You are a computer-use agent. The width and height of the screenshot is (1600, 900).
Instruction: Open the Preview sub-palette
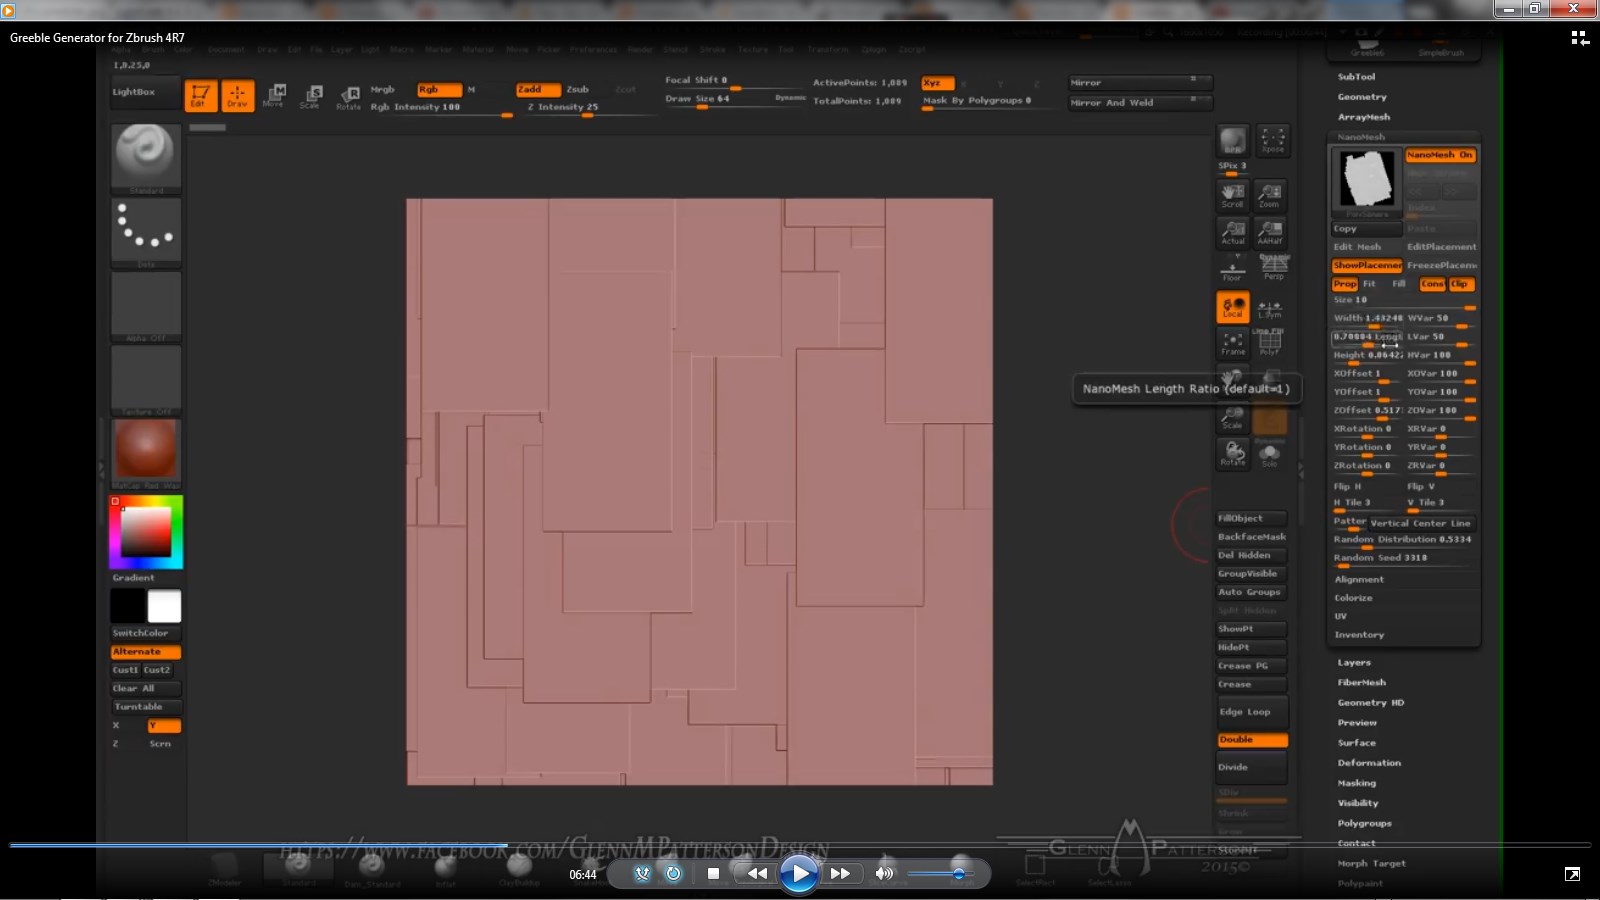tap(1357, 723)
